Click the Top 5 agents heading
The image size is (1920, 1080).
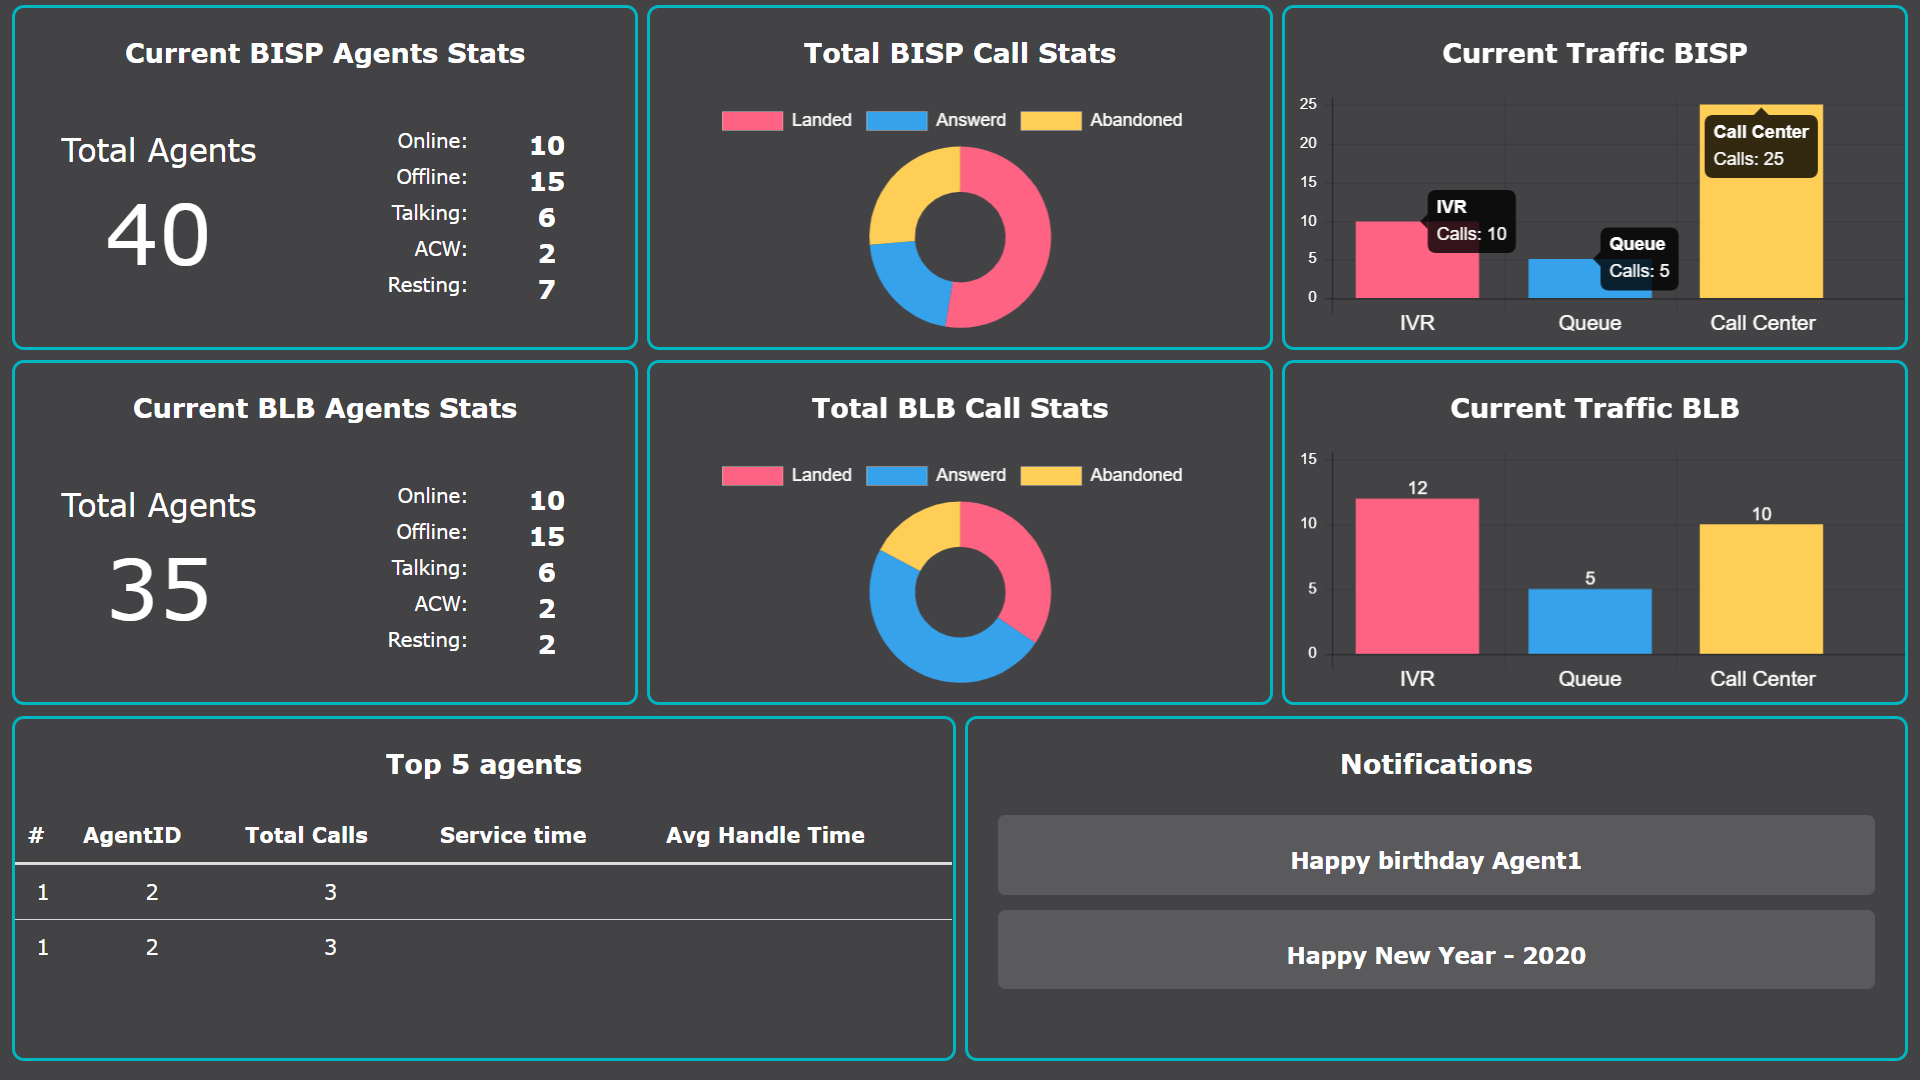pyautogui.click(x=484, y=765)
